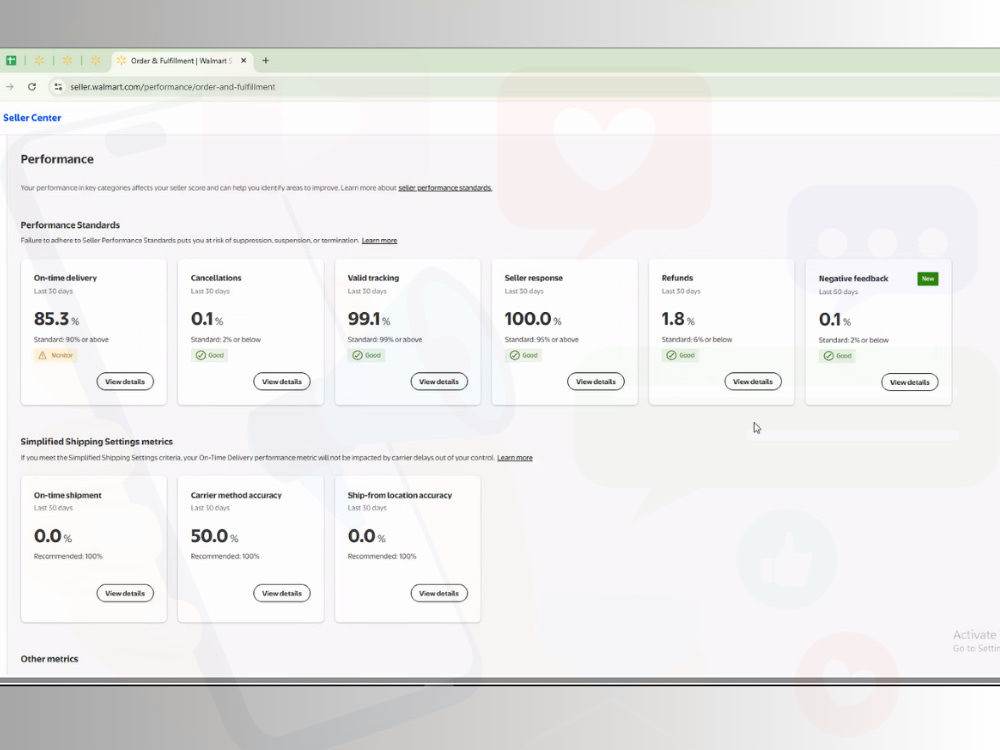The image size is (1000, 750).
Task: Reload the page with refresh icon
Action: [x=32, y=87]
